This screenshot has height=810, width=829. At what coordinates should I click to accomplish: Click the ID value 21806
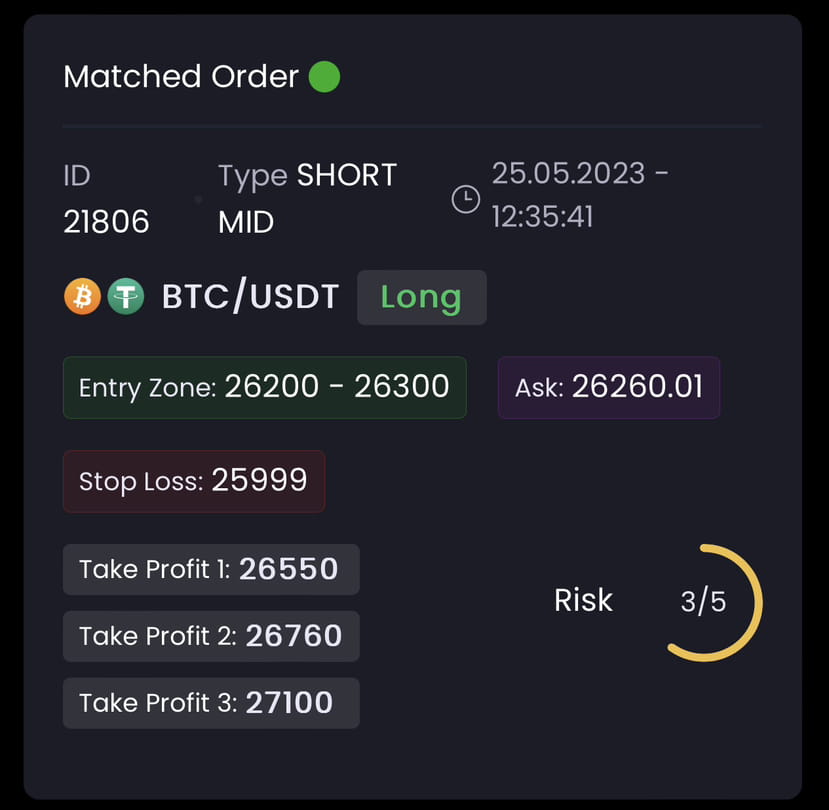106,222
